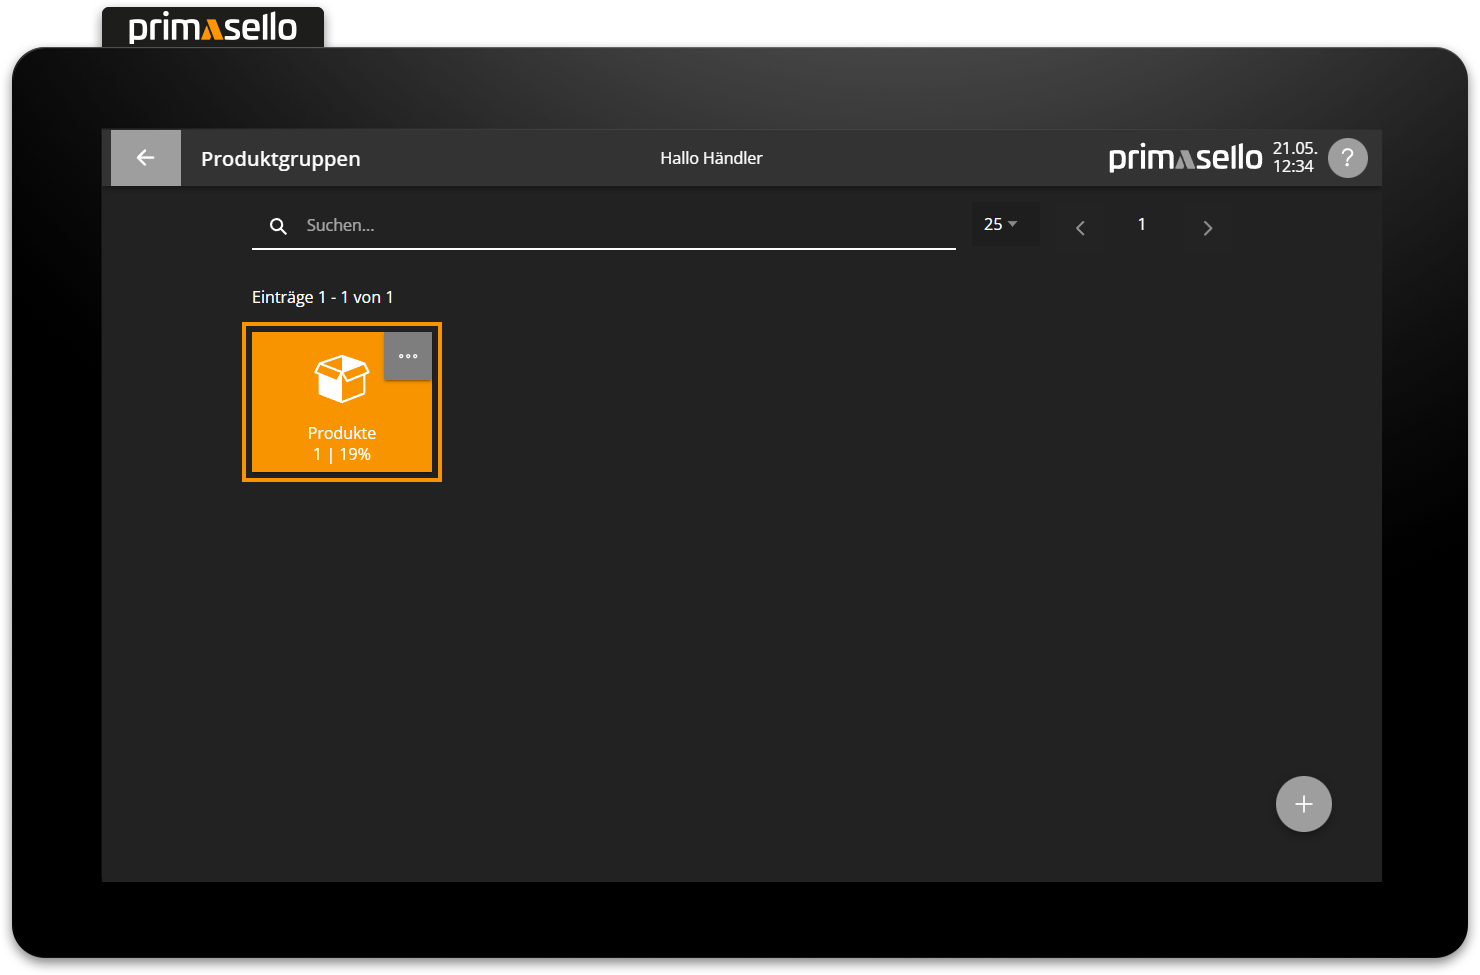Select page number 1
The image size is (1480, 975).
[1141, 225]
